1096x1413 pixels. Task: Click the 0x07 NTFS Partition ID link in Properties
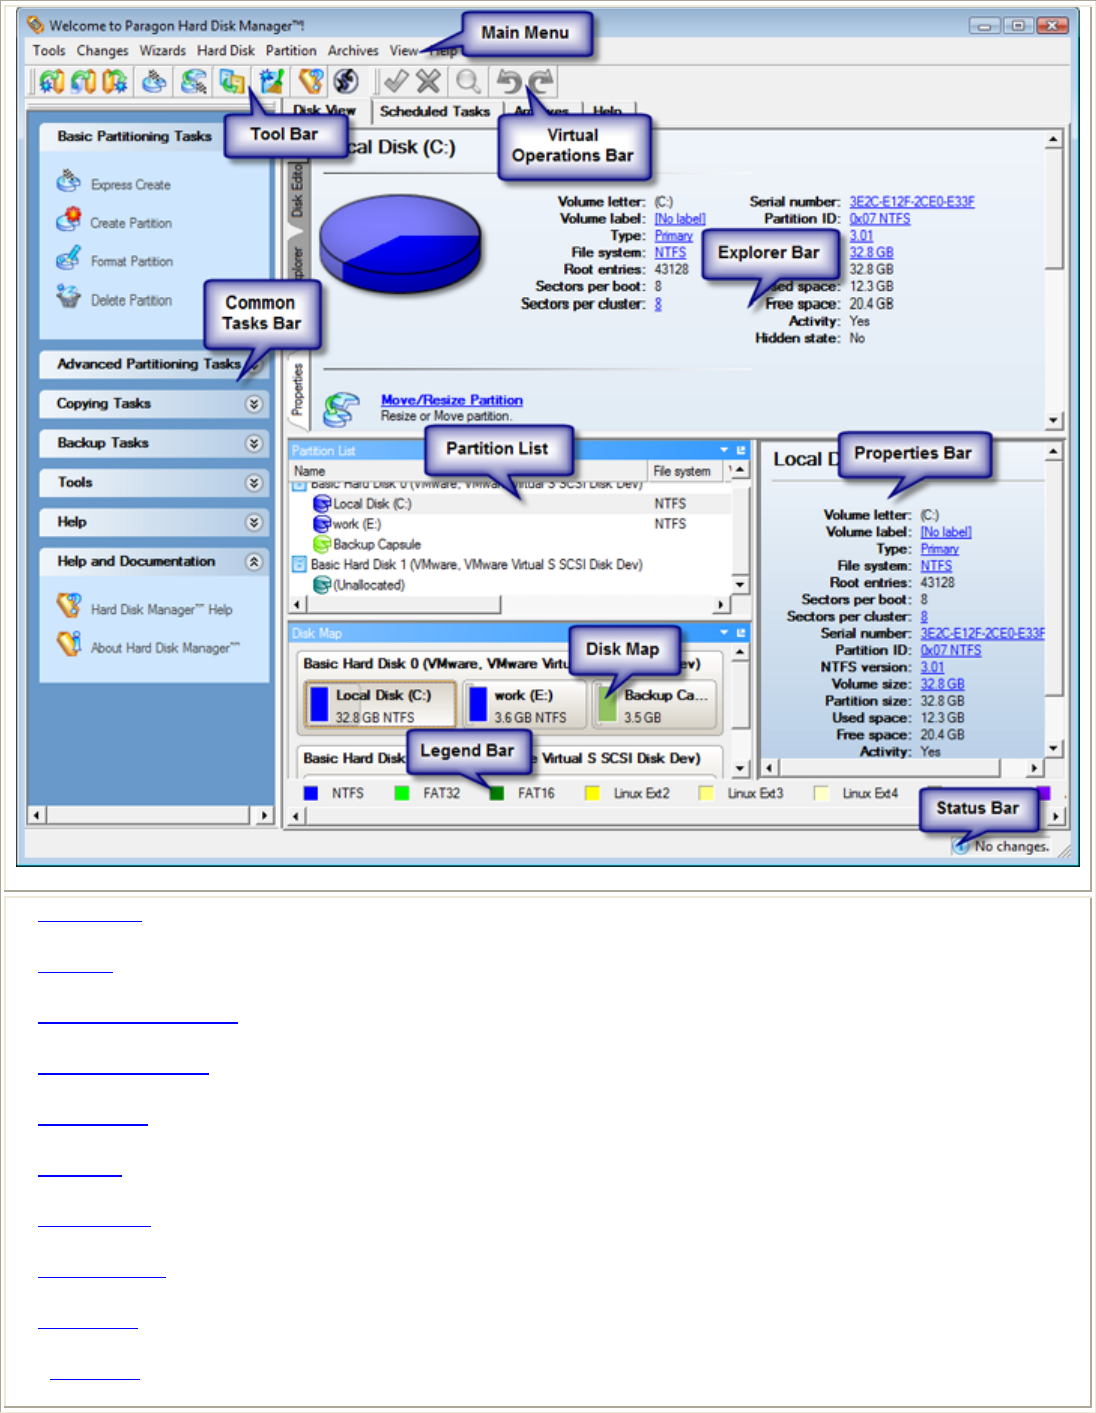pyautogui.click(x=951, y=650)
